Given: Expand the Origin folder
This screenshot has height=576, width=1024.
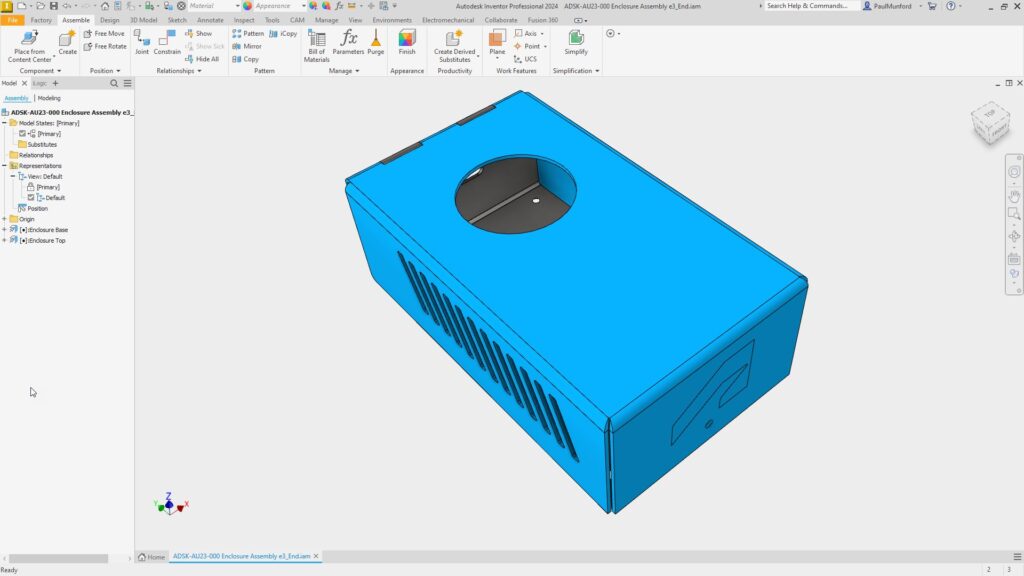Looking at the screenshot, I should point(6,219).
